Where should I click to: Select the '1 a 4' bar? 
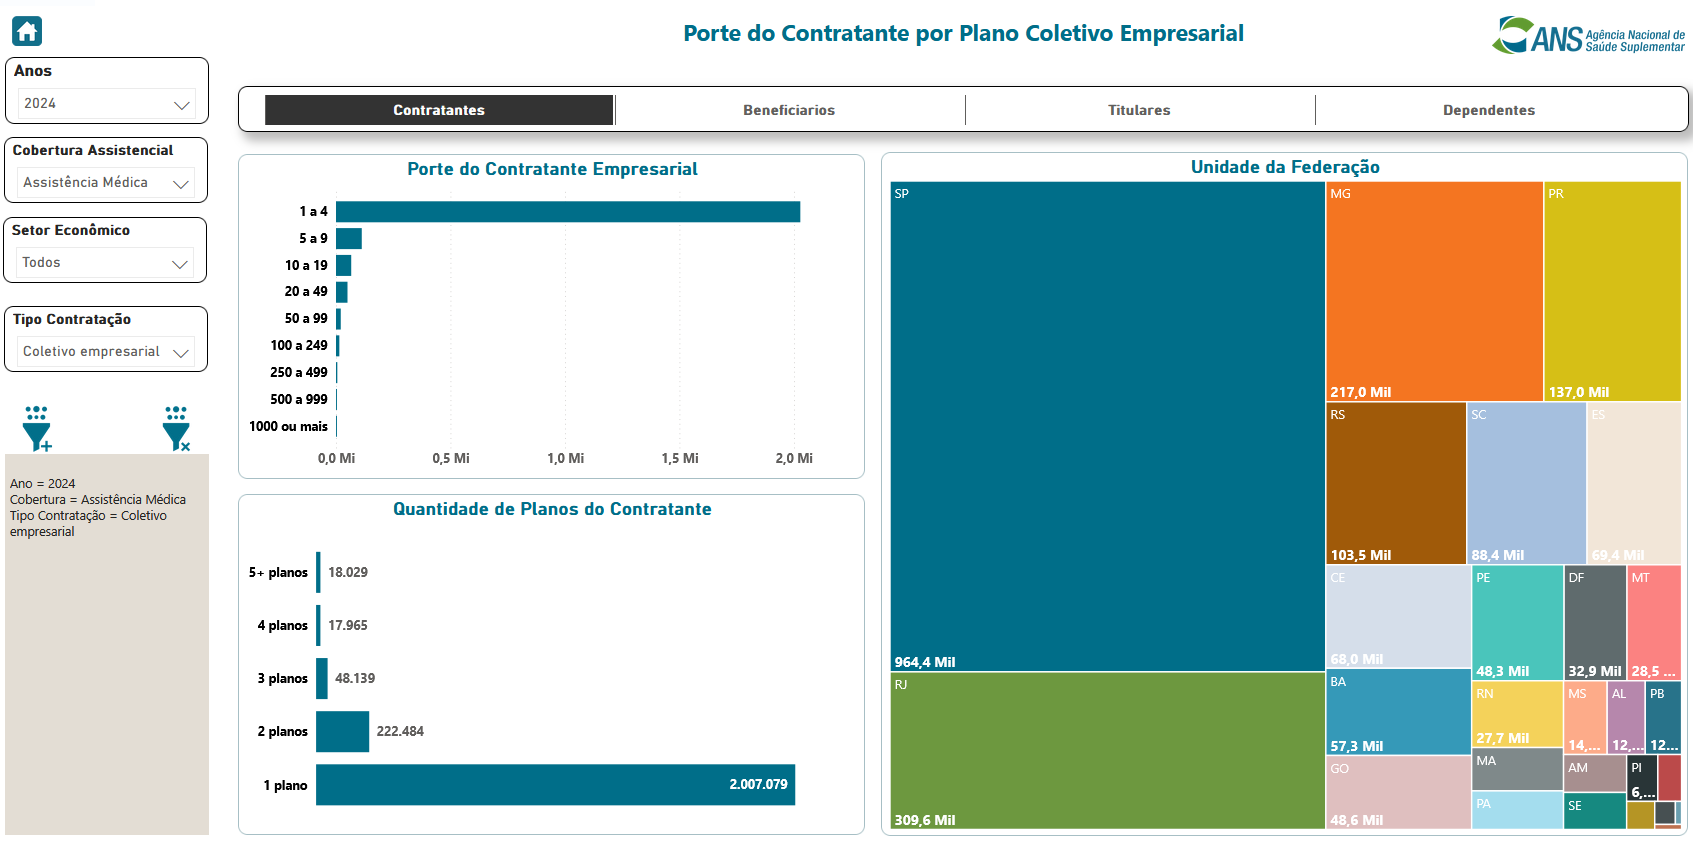[x=567, y=212]
